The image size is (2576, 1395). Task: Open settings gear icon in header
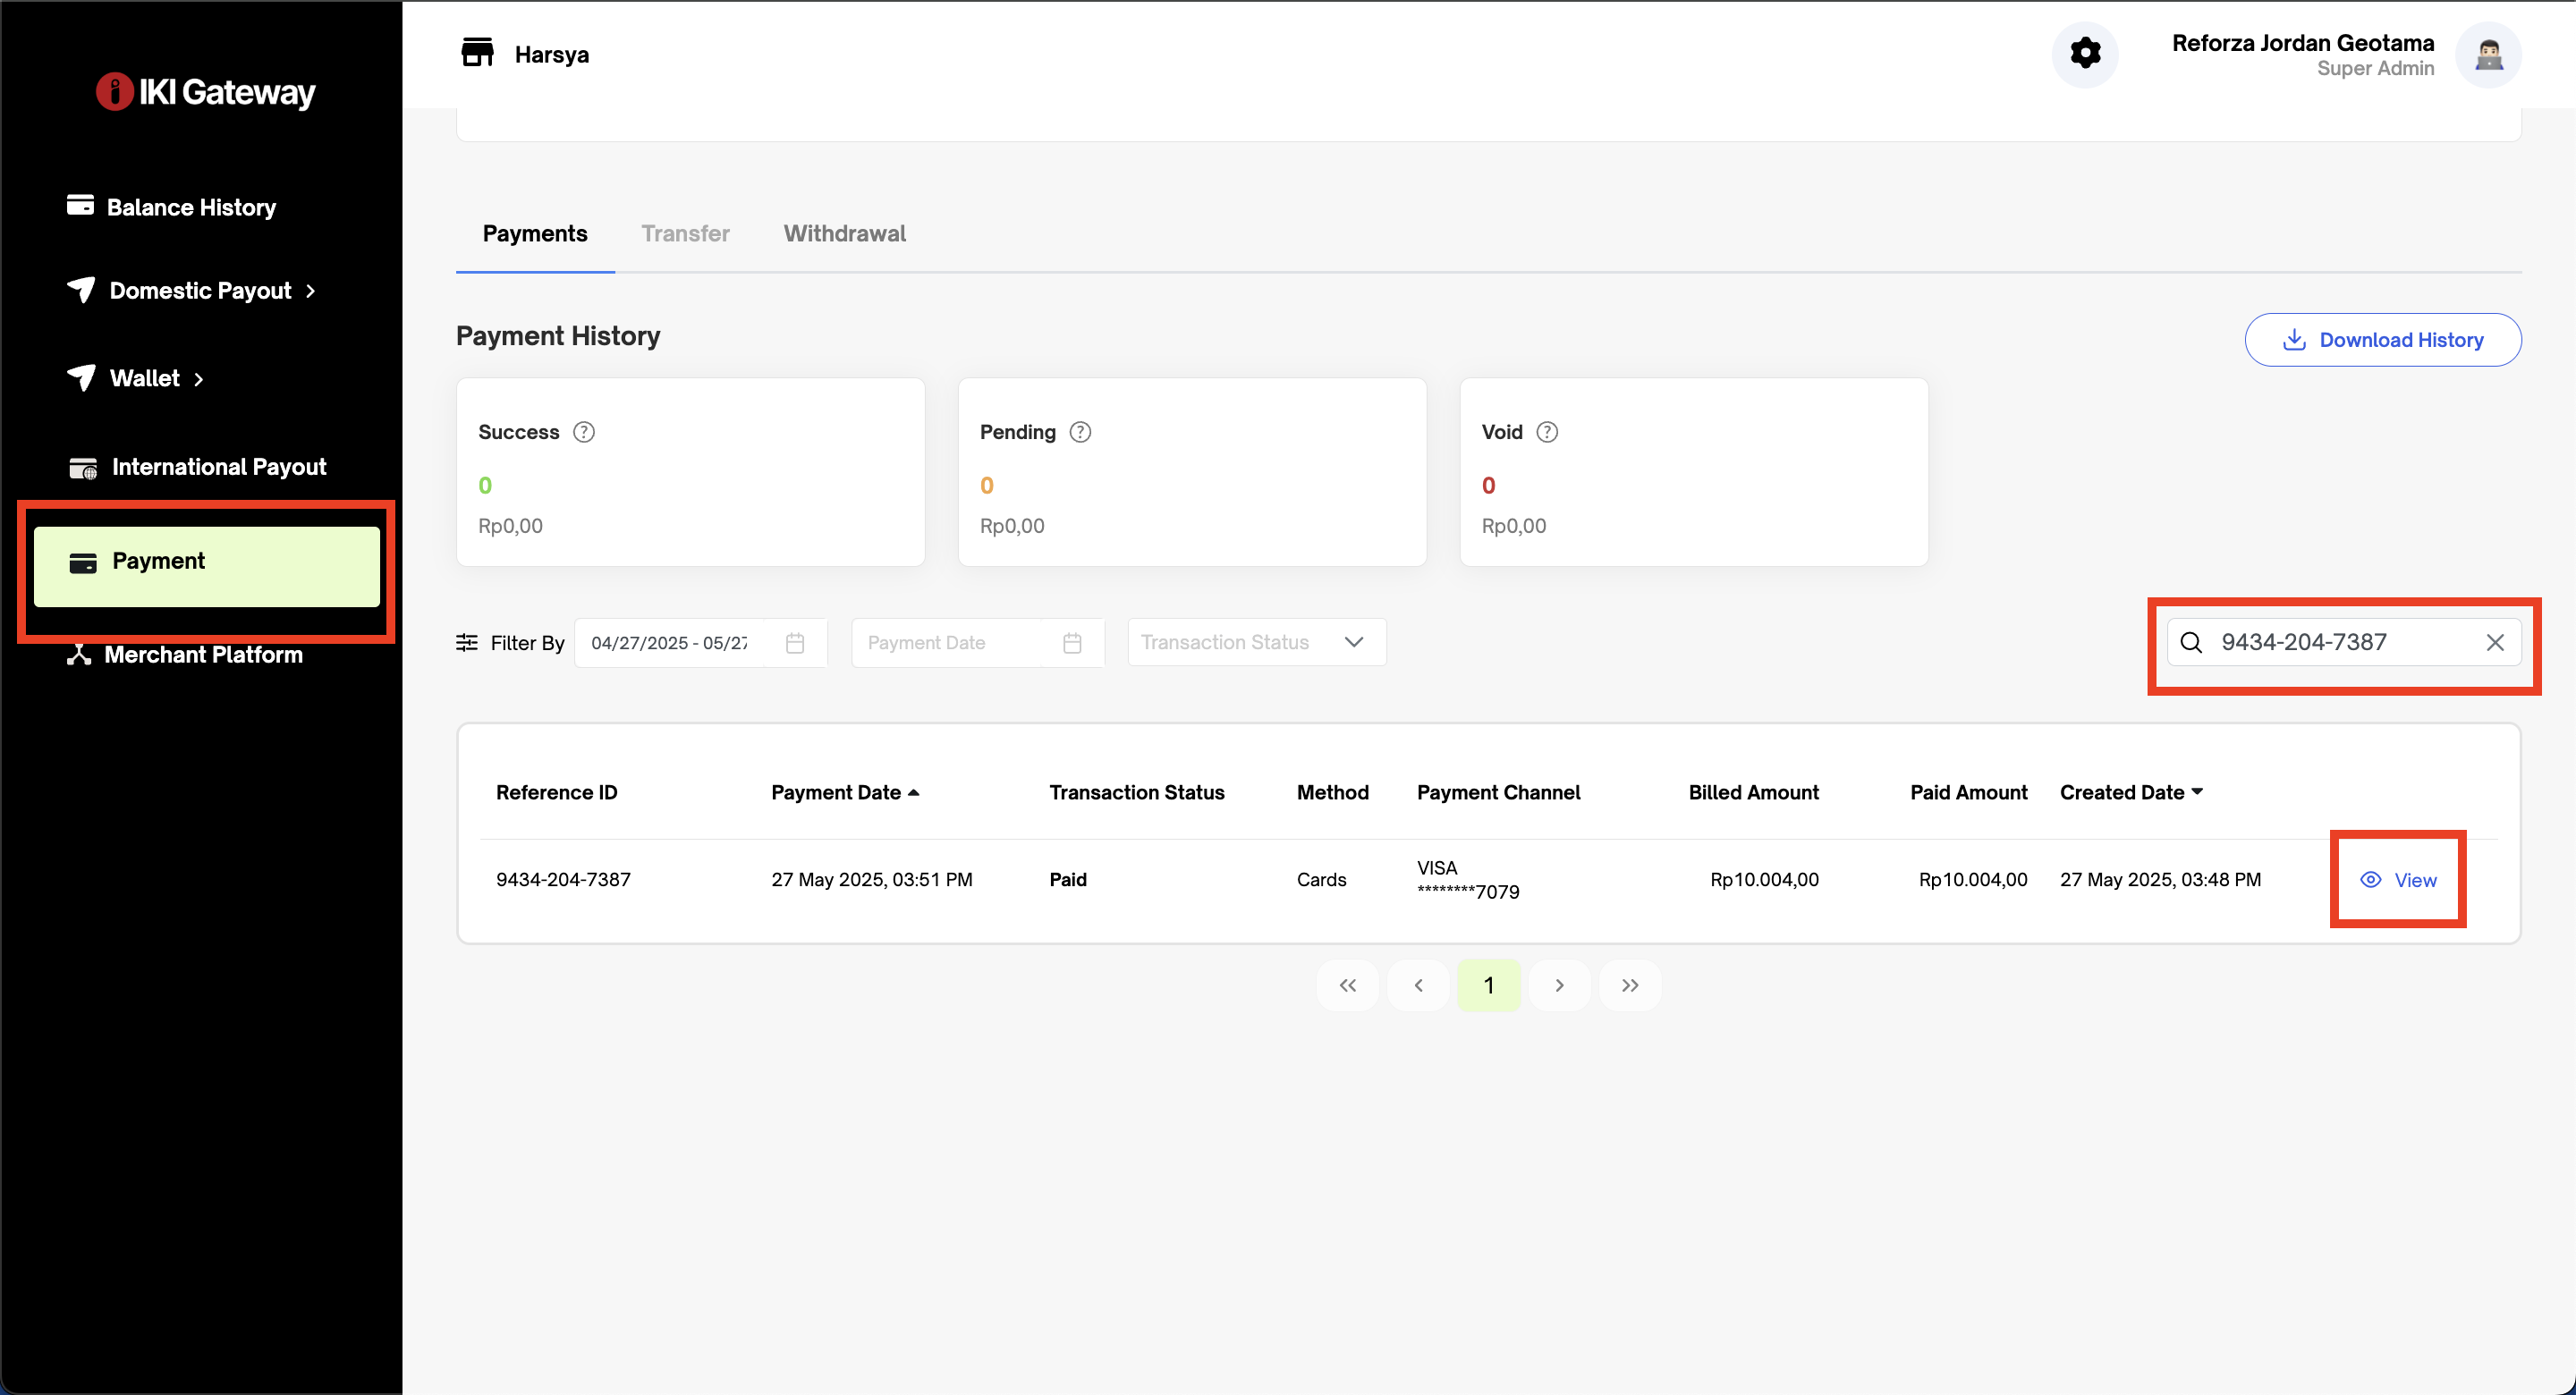pos(2085,53)
